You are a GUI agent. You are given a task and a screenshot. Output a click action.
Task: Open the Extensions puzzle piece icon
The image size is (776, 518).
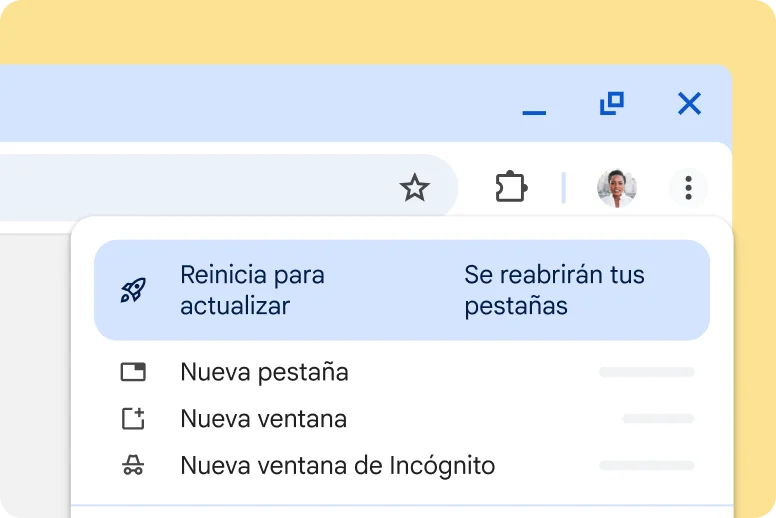pos(511,187)
